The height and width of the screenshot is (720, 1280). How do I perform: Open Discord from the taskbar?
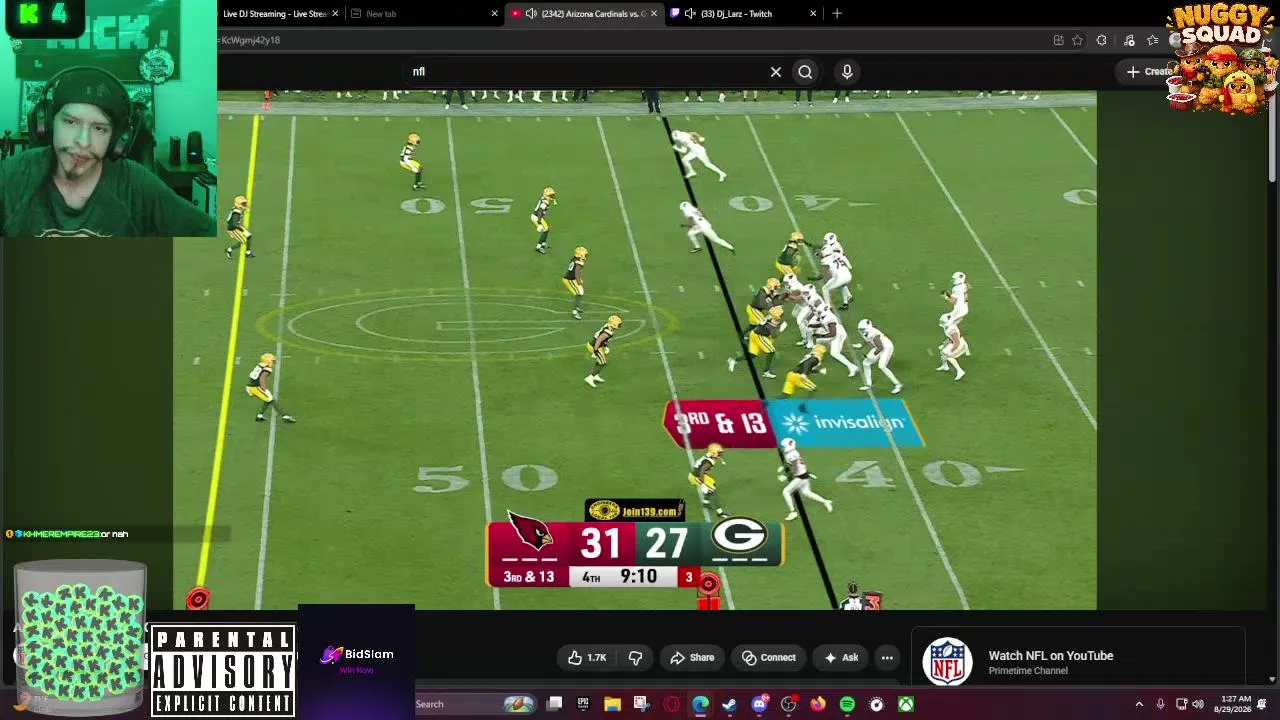759,704
